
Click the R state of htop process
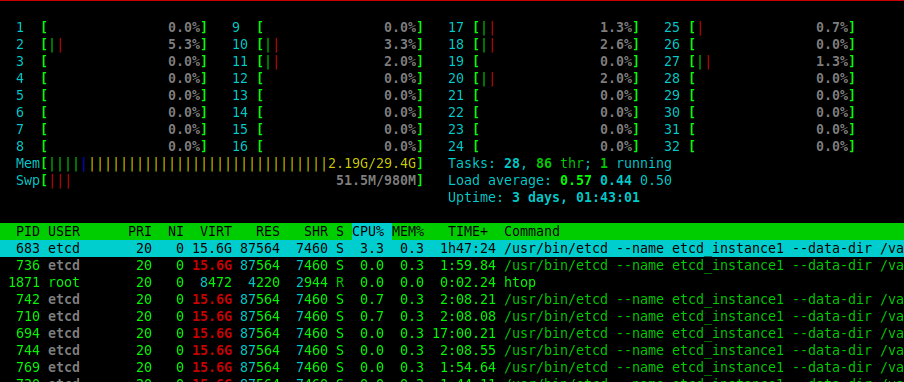(x=340, y=282)
